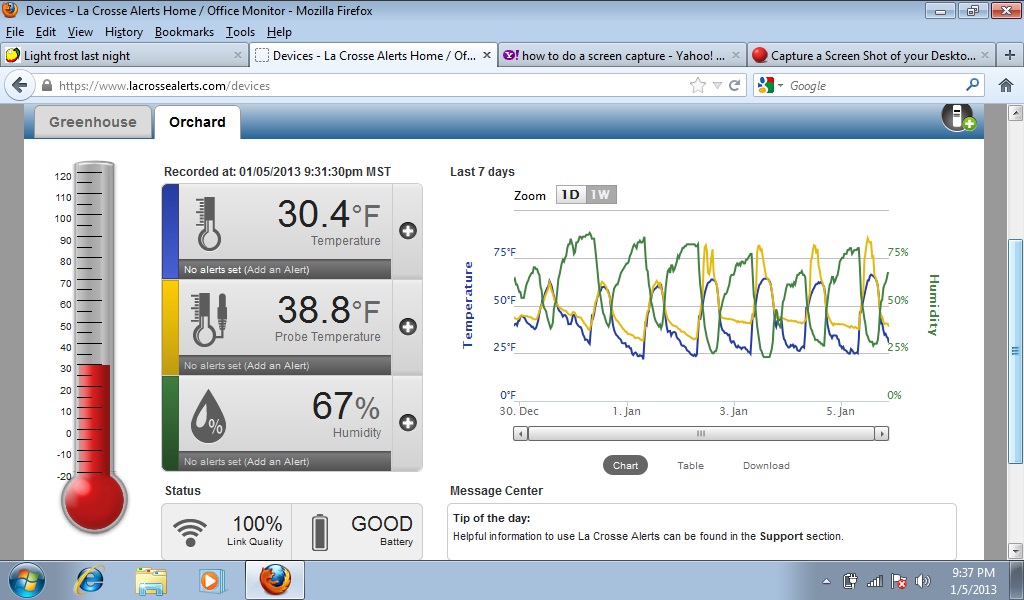Close the Devices La Crosse Alerts tab
1024x600 pixels.
(487, 55)
